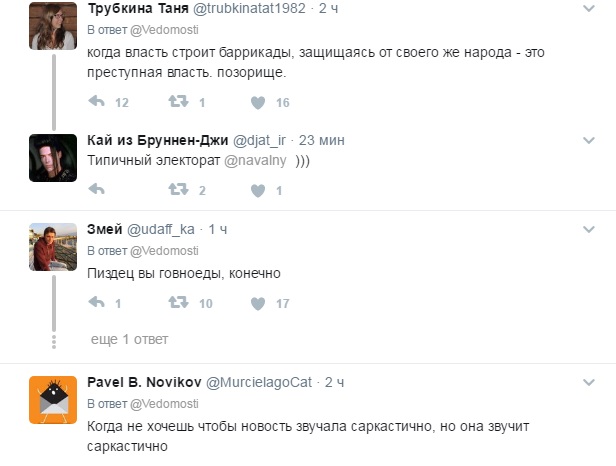Viewport: 616px width, 466px height.
Task: Open Трубкина Таня's avatar photo
Action: coord(53,26)
